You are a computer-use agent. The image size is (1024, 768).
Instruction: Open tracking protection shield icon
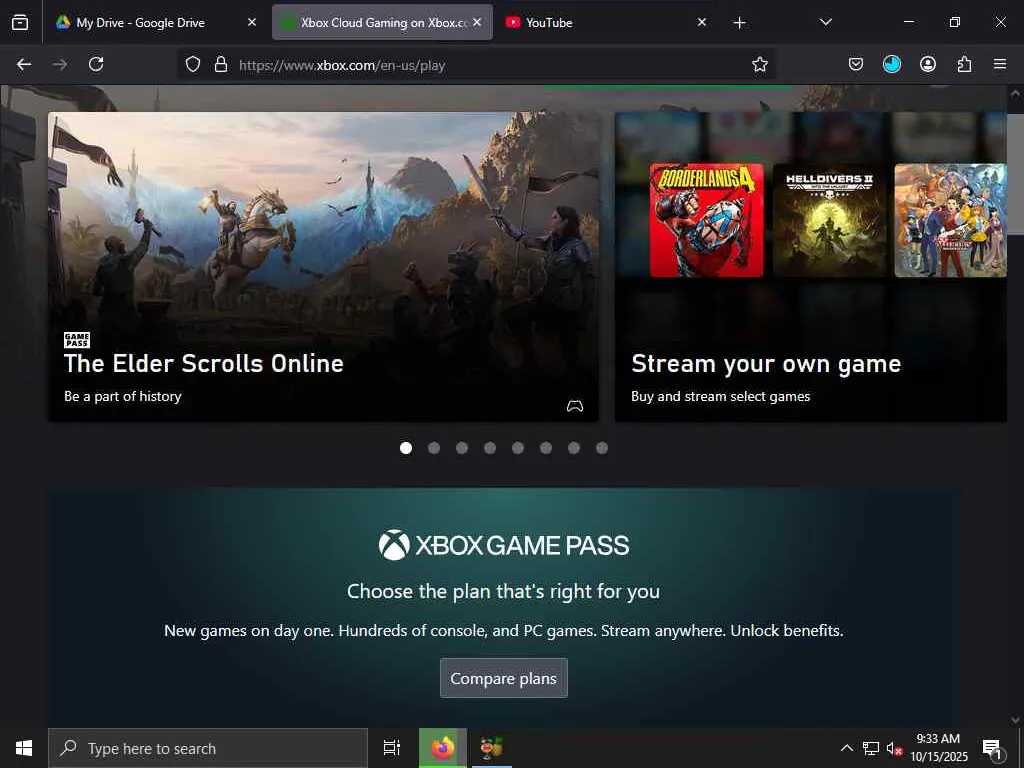tap(193, 65)
